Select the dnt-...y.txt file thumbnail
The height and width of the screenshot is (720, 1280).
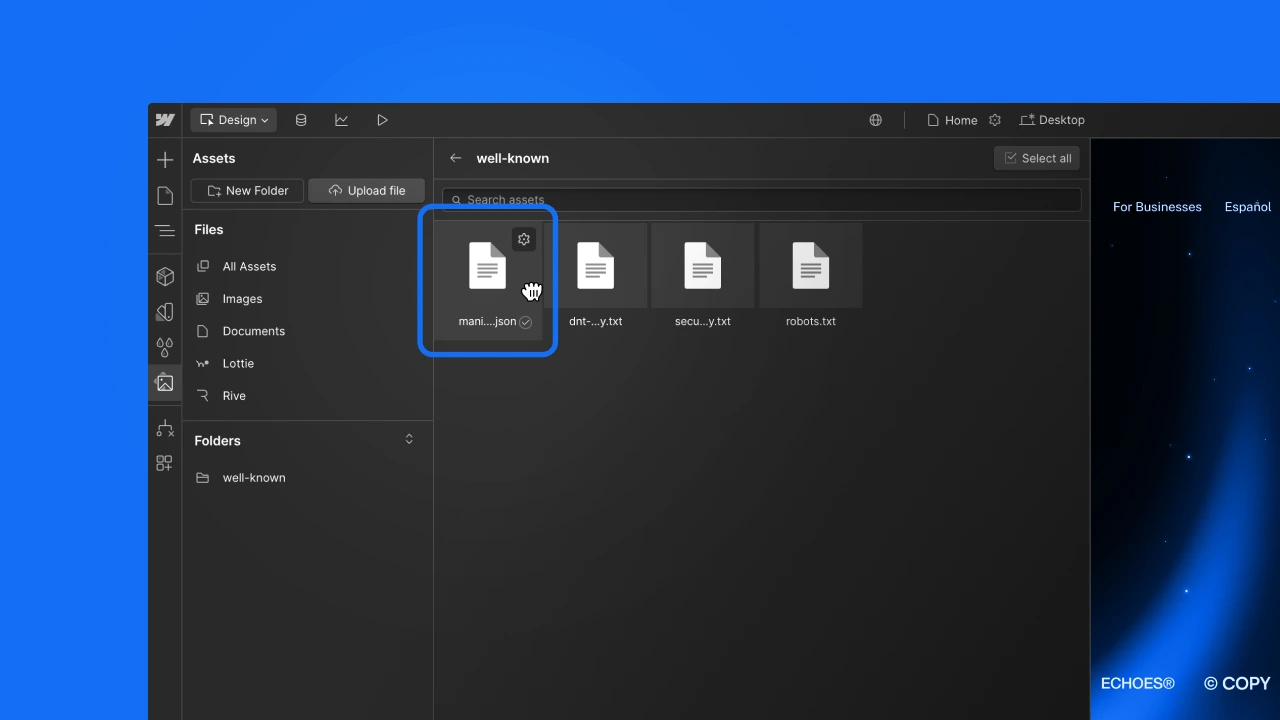[x=596, y=266]
